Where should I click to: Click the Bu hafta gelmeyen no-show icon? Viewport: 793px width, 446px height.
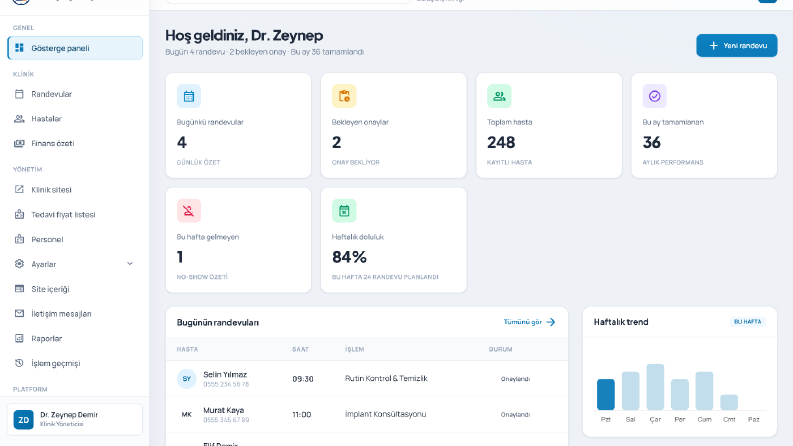[x=189, y=211]
